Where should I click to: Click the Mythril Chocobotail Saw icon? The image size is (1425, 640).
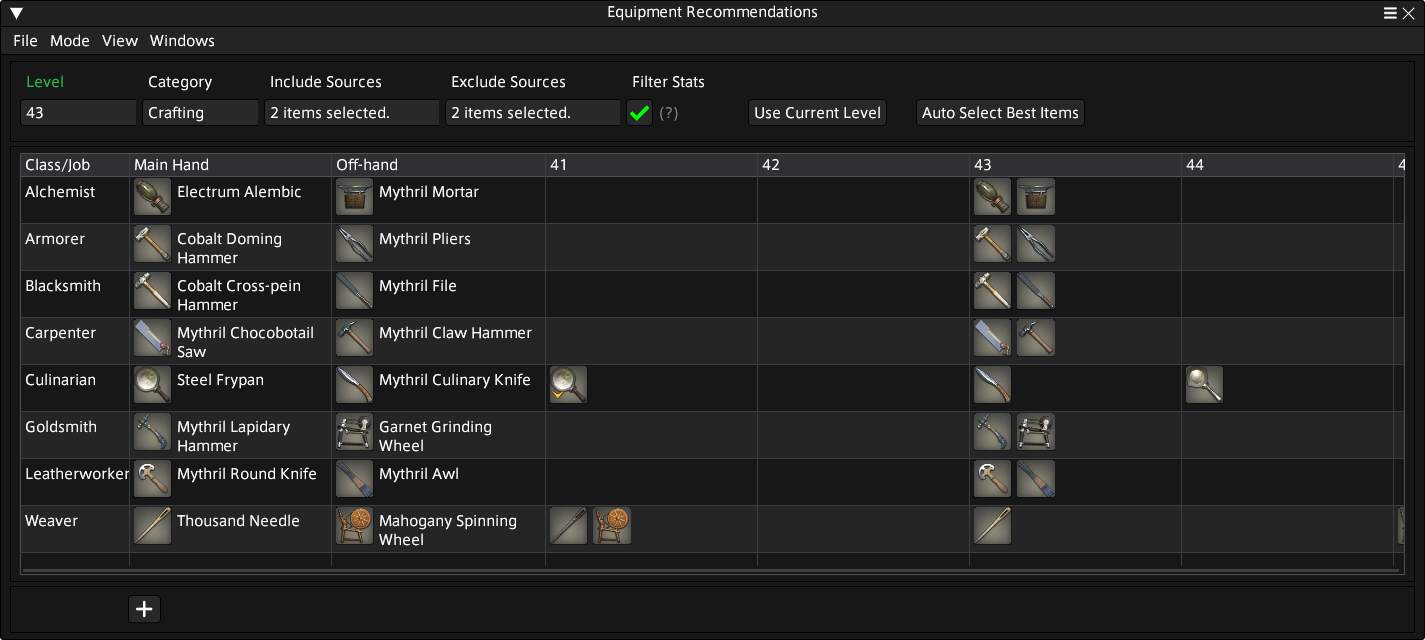(x=151, y=337)
